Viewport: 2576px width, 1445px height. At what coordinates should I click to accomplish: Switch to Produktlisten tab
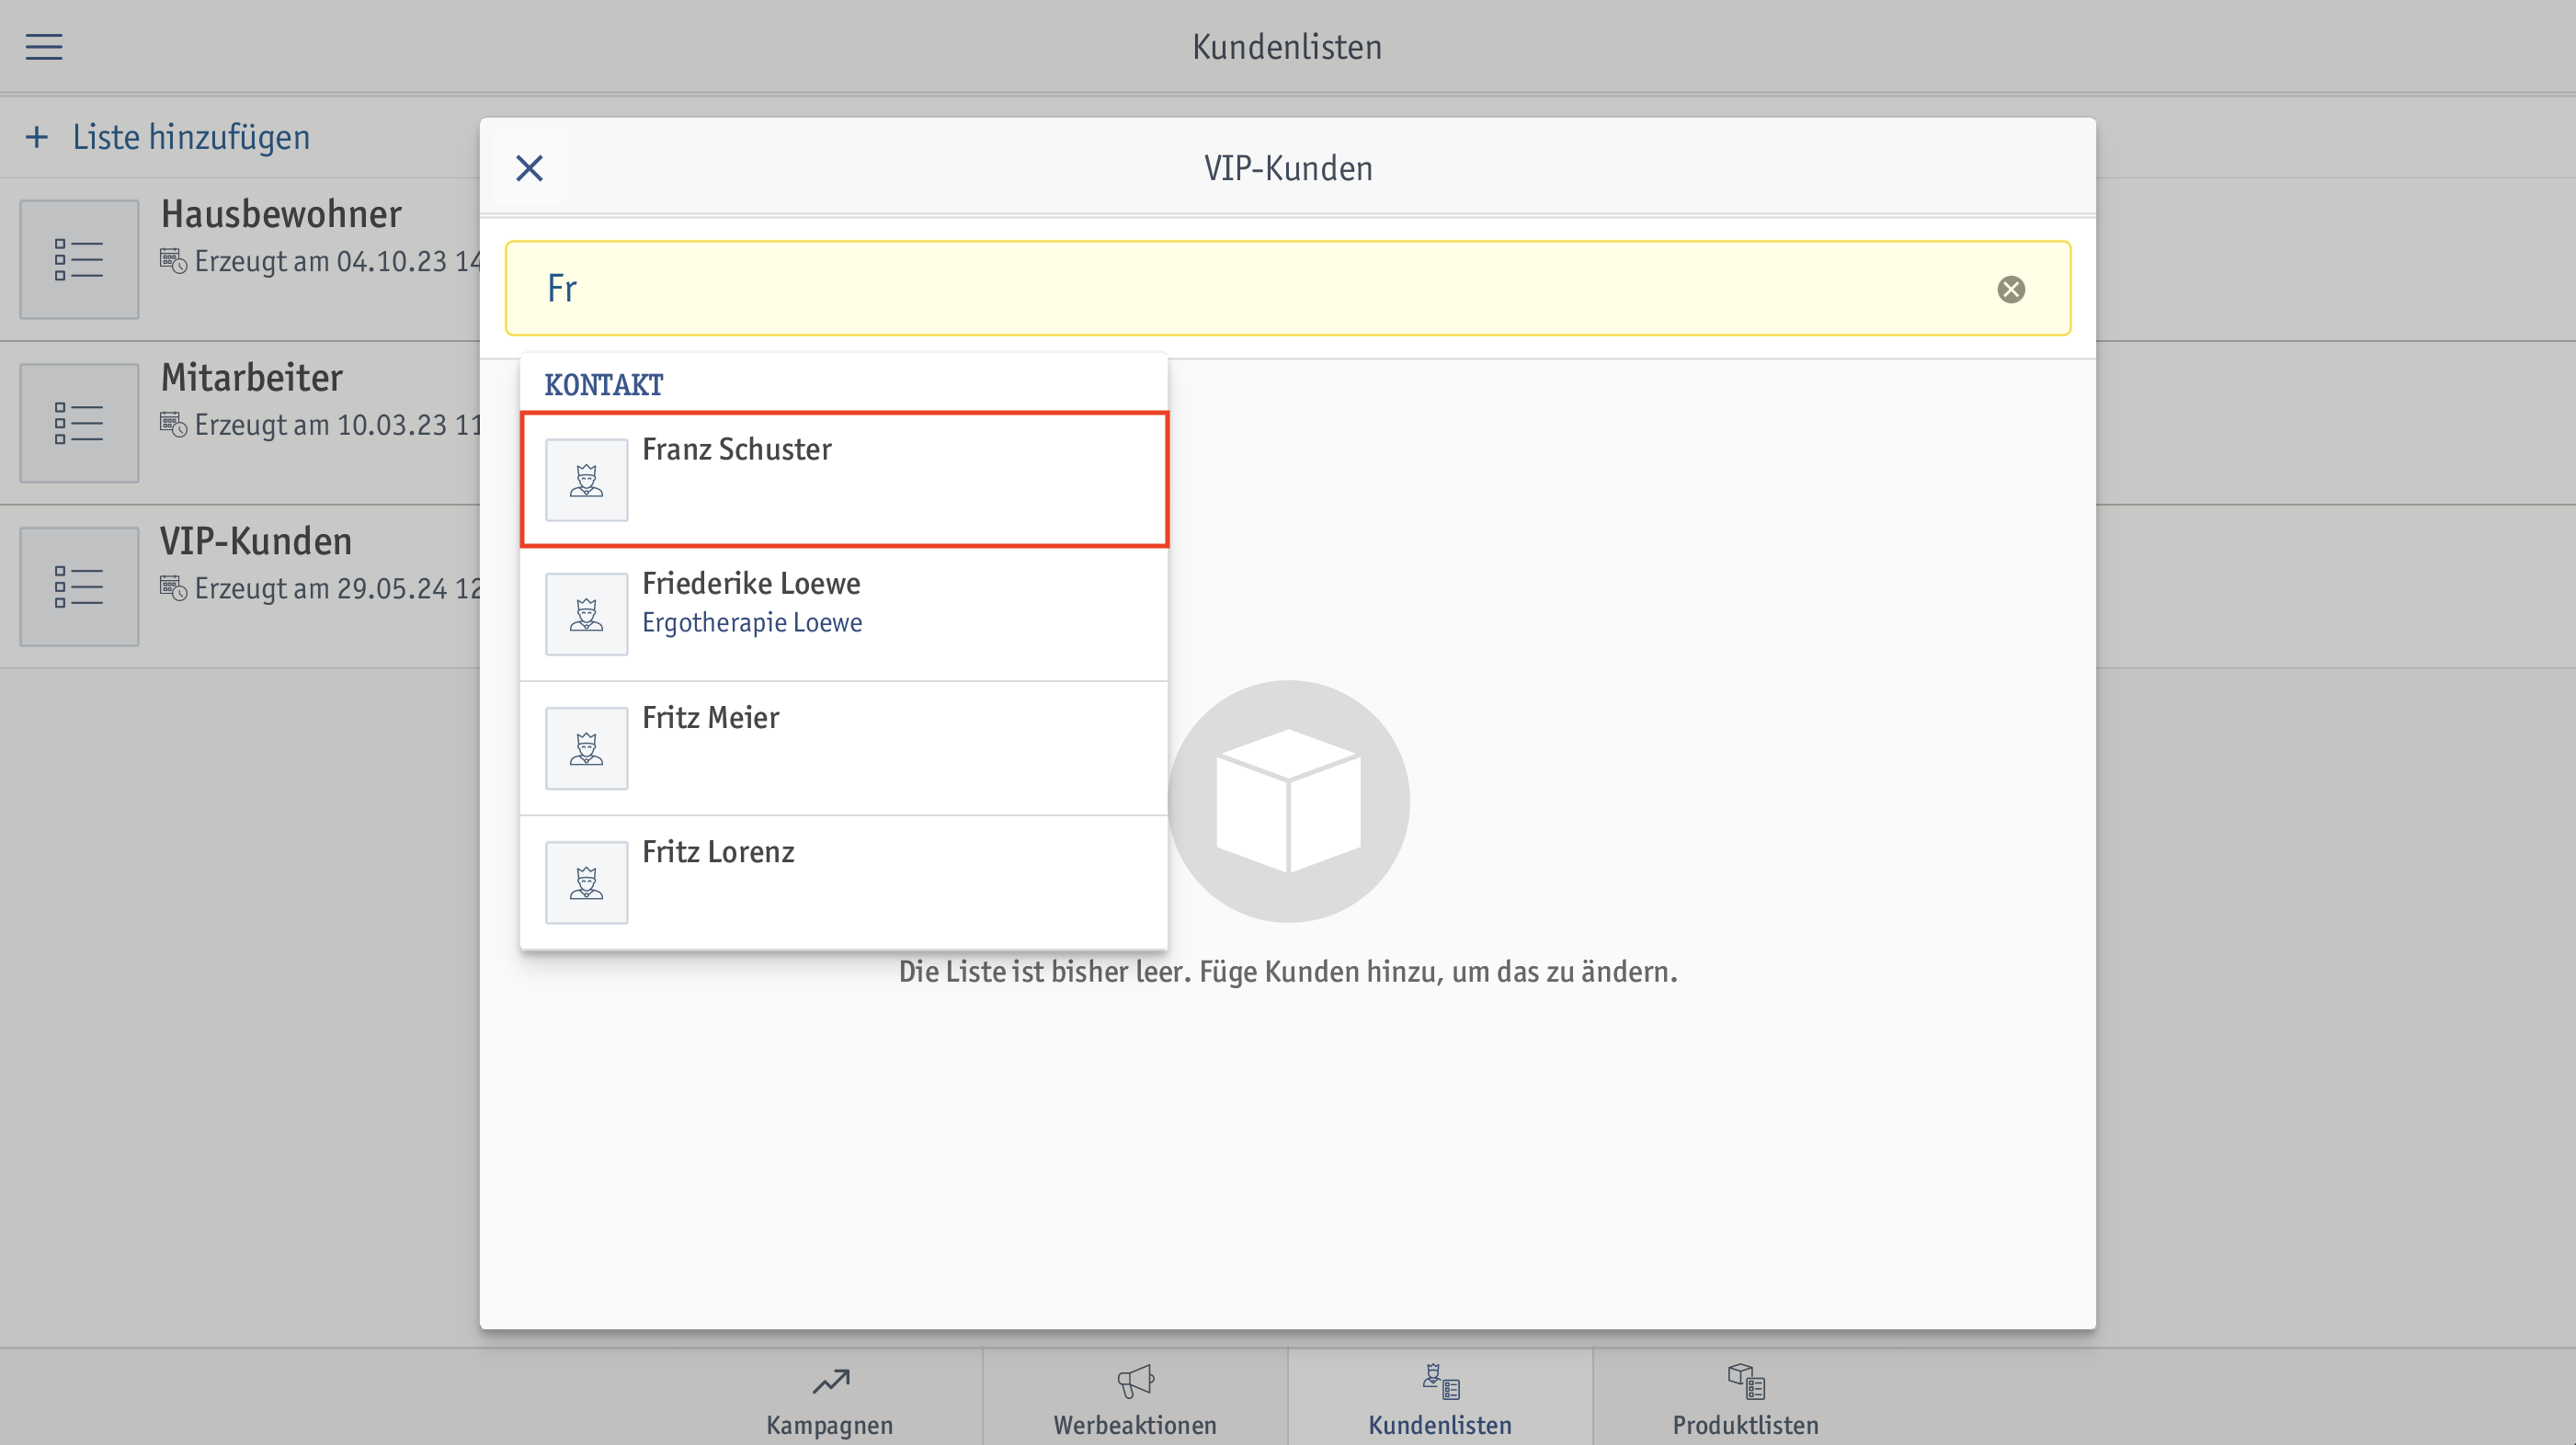click(1745, 1398)
